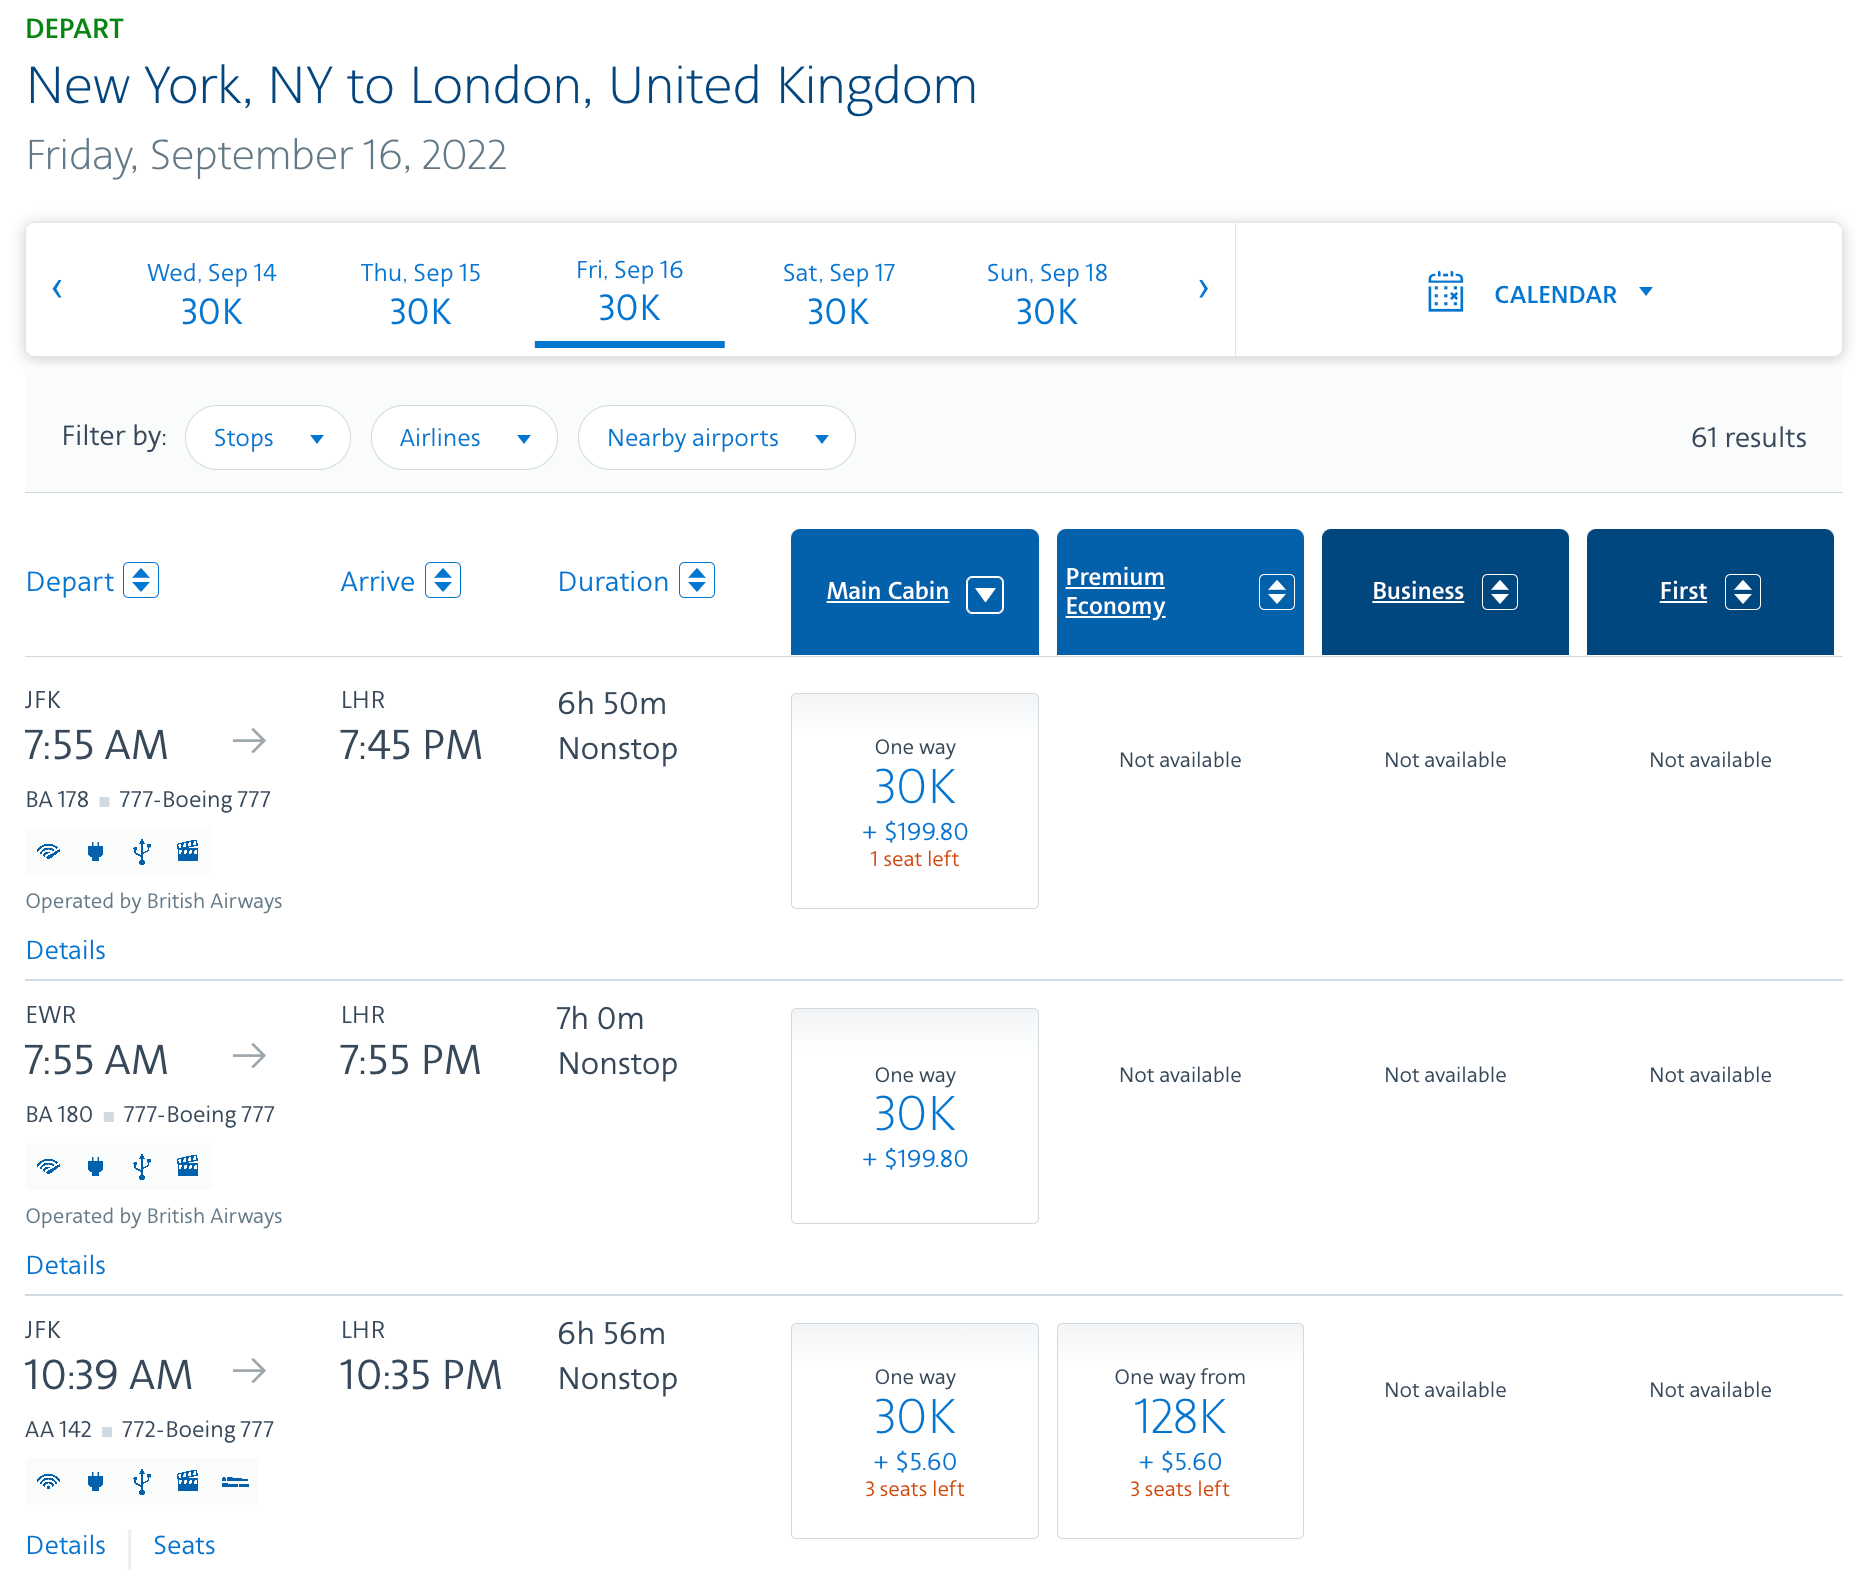This screenshot has width=1856, height=1582.
Task: Click the arrow between JFK and LHR times
Action: point(251,741)
